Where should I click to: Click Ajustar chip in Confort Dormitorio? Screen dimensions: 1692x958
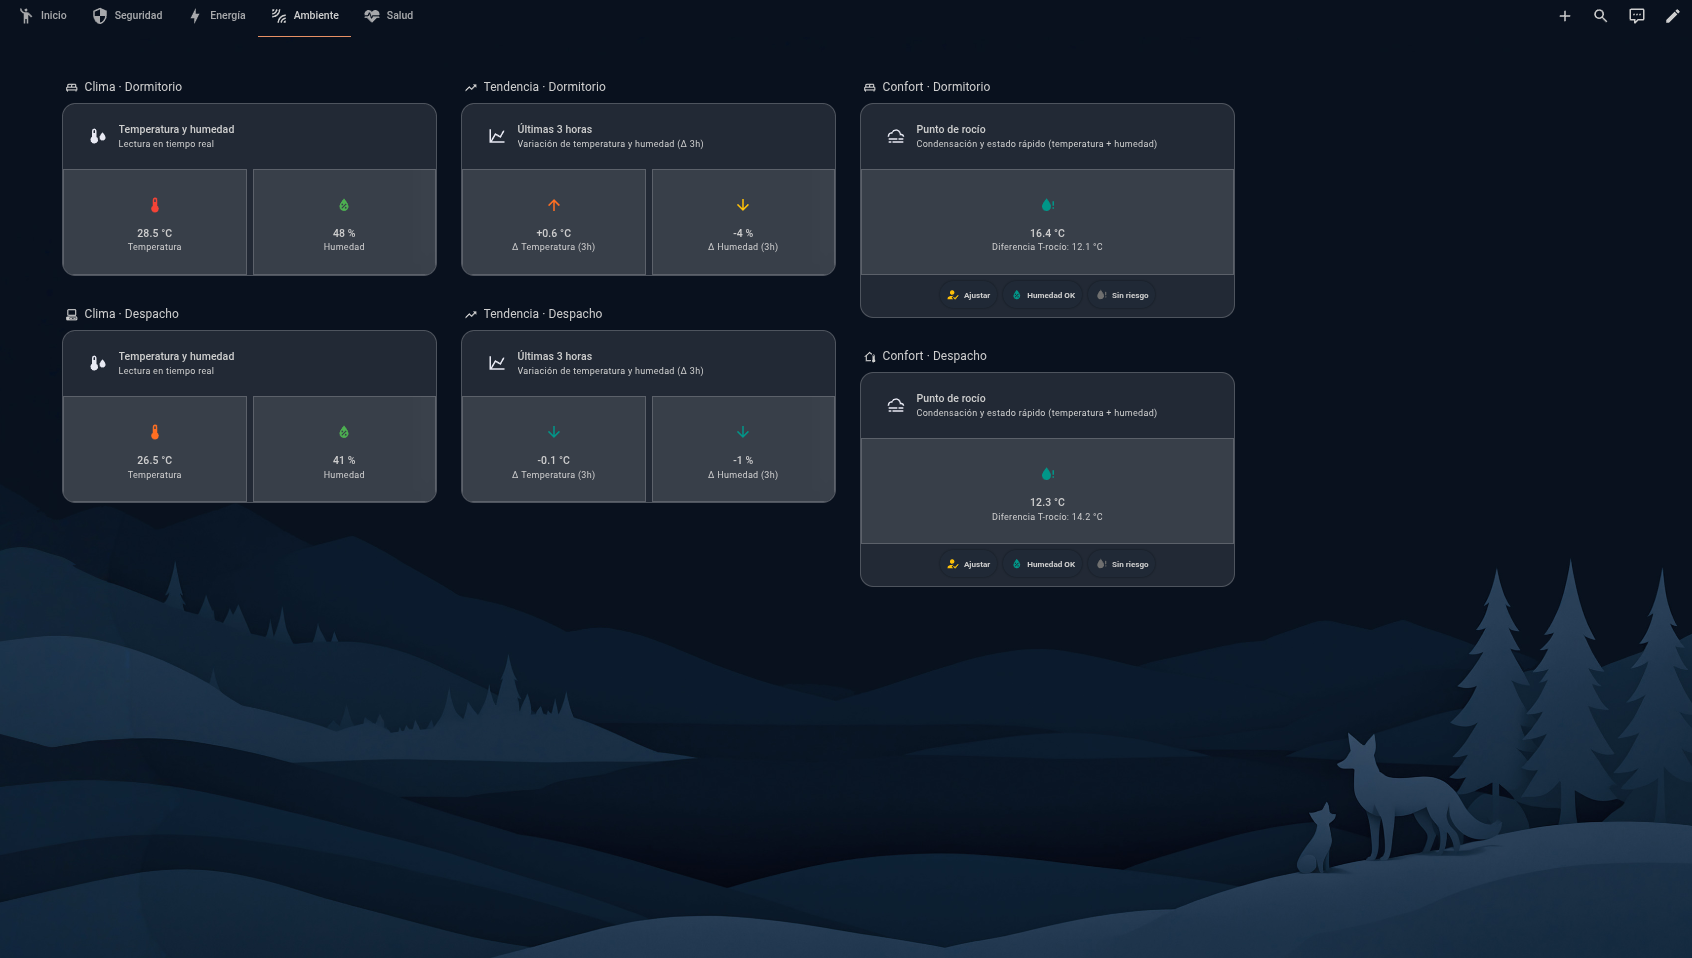click(x=968, y=295)
